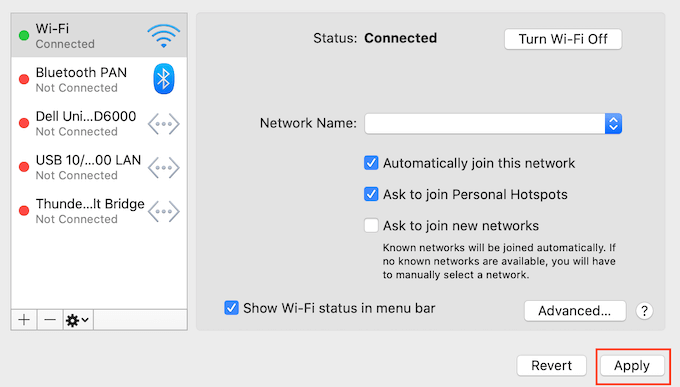Select the Bluetooth PAN service

[99, 79]
